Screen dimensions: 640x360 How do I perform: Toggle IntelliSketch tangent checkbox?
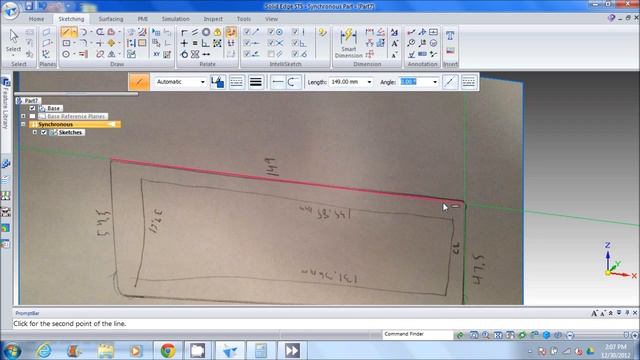pyautogui.click(x=295, y=54)
